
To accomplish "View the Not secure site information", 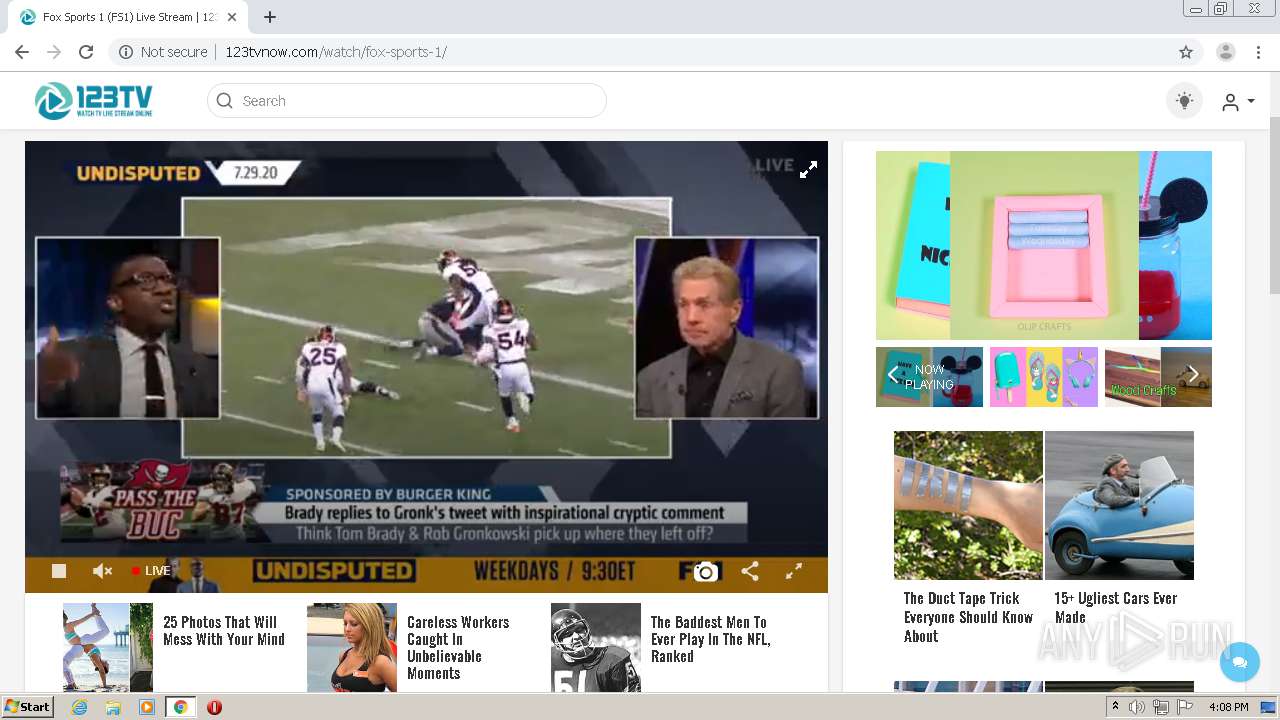I will (x=163, y=52).
